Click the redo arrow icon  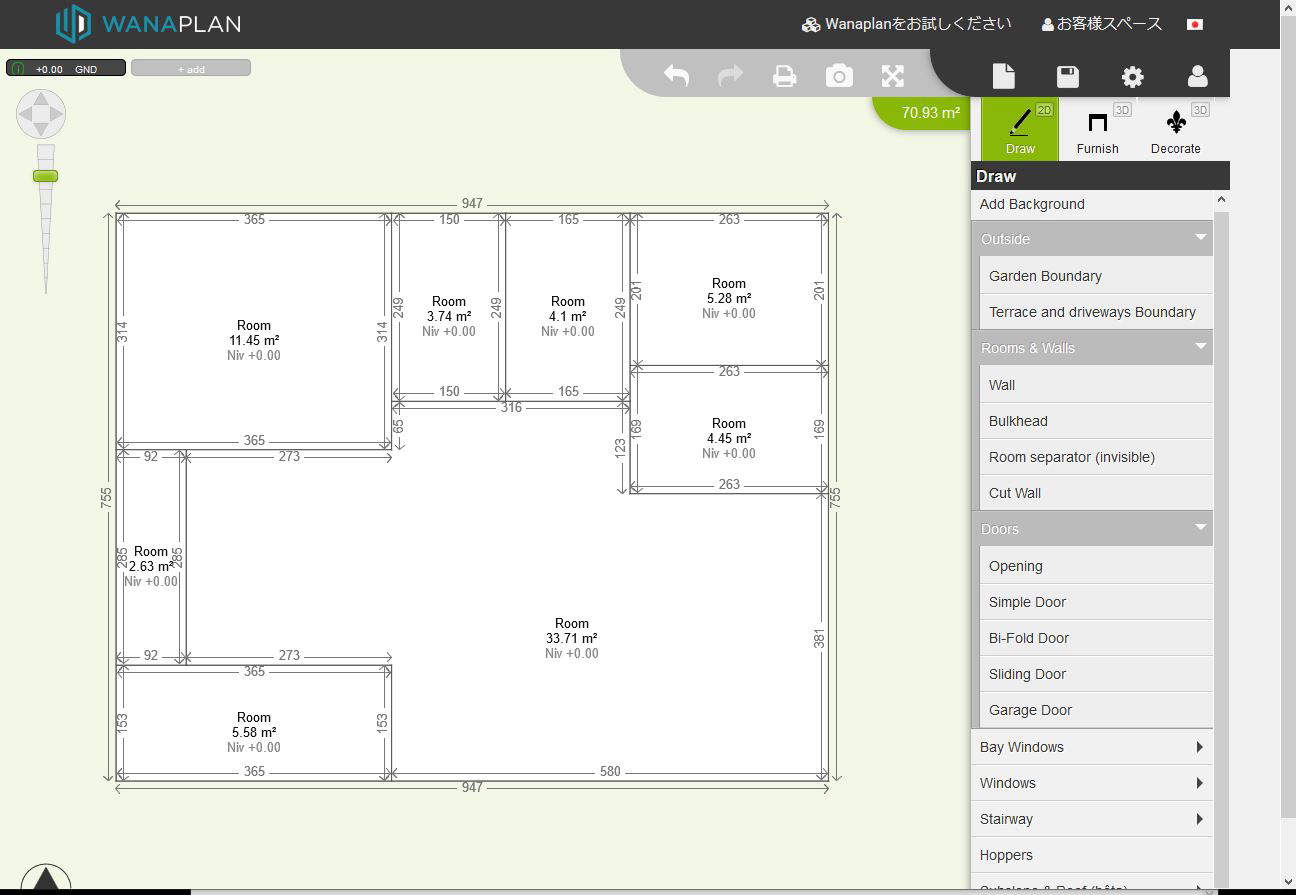click(731, 76)
